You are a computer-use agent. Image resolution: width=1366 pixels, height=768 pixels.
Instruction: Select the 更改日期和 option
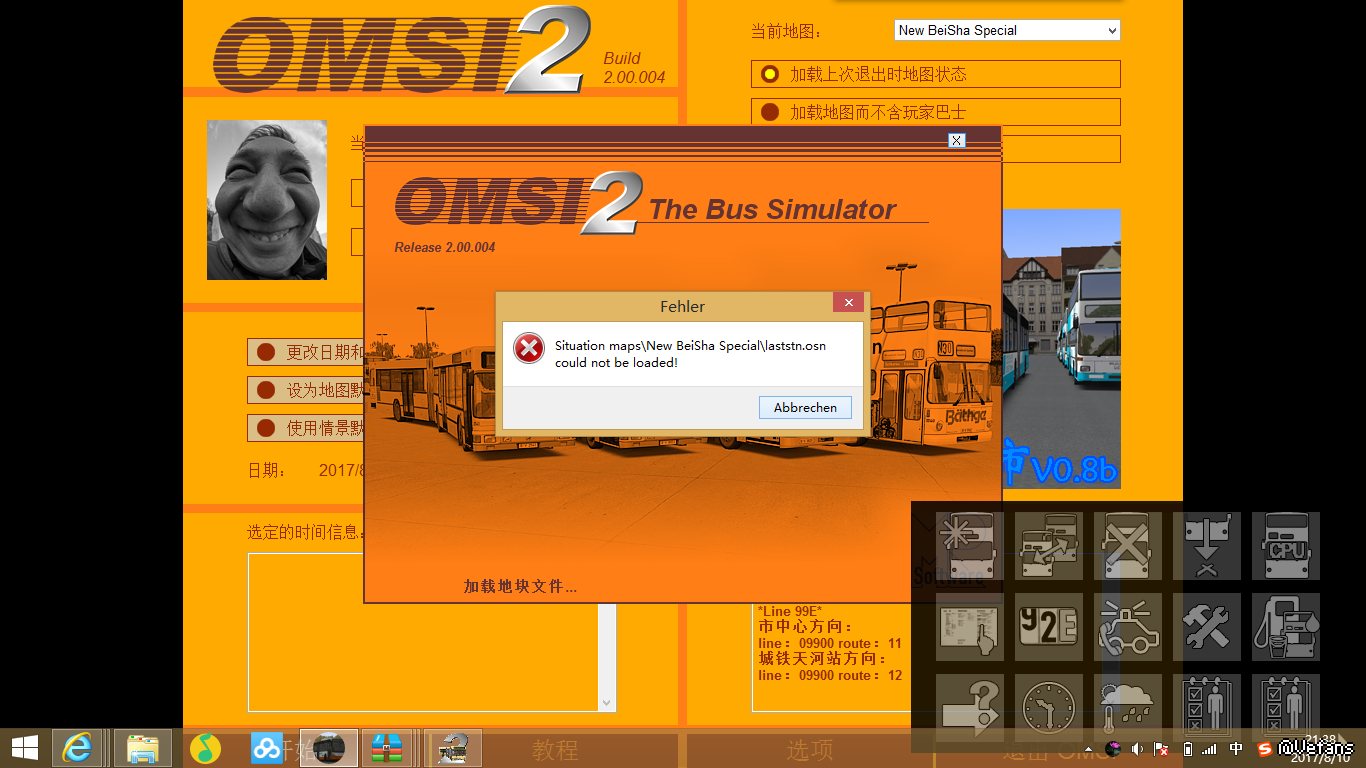click(306, 352)
